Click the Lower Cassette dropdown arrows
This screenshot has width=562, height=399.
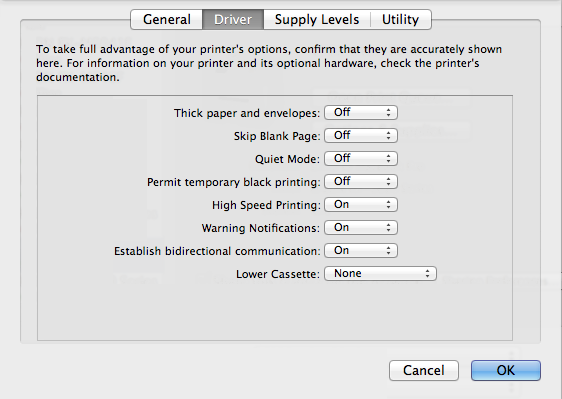click(427, 274)
